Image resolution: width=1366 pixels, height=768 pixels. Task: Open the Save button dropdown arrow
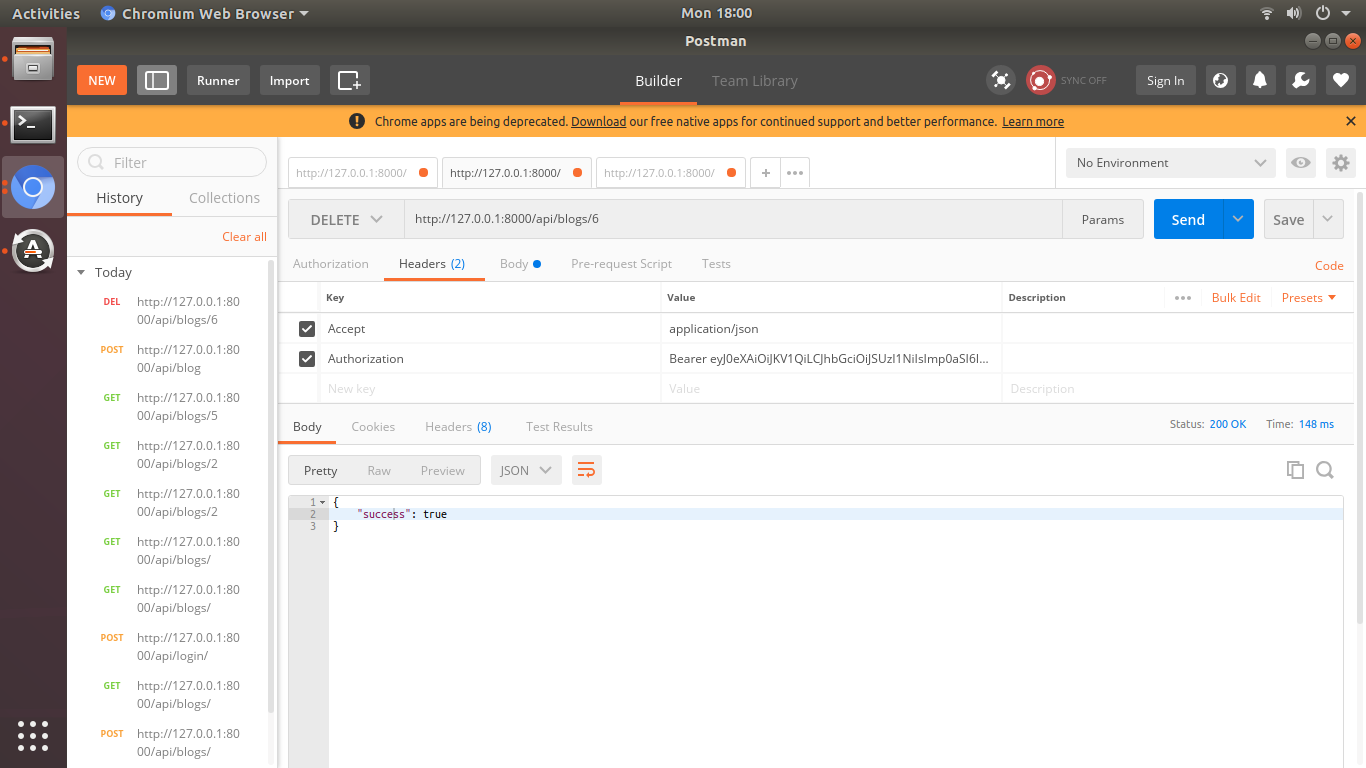pyautogui.click(x=1328, y=219)
